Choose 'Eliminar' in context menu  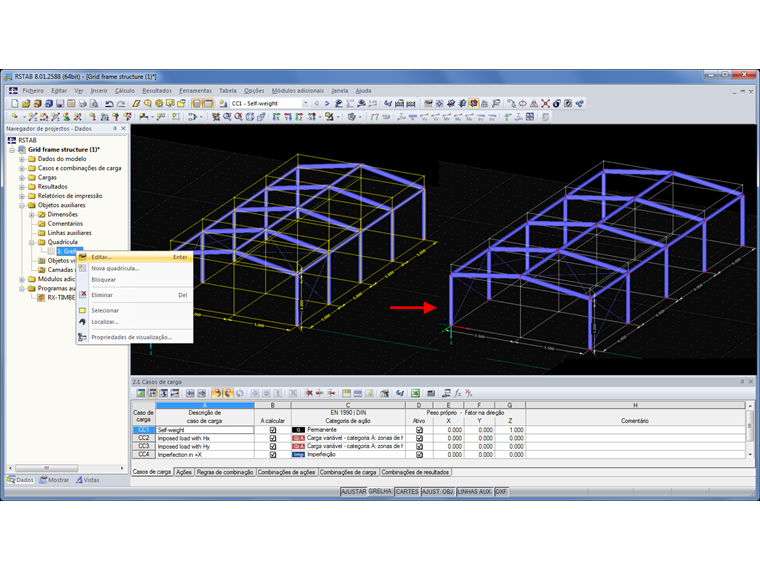tap(135, 295)
